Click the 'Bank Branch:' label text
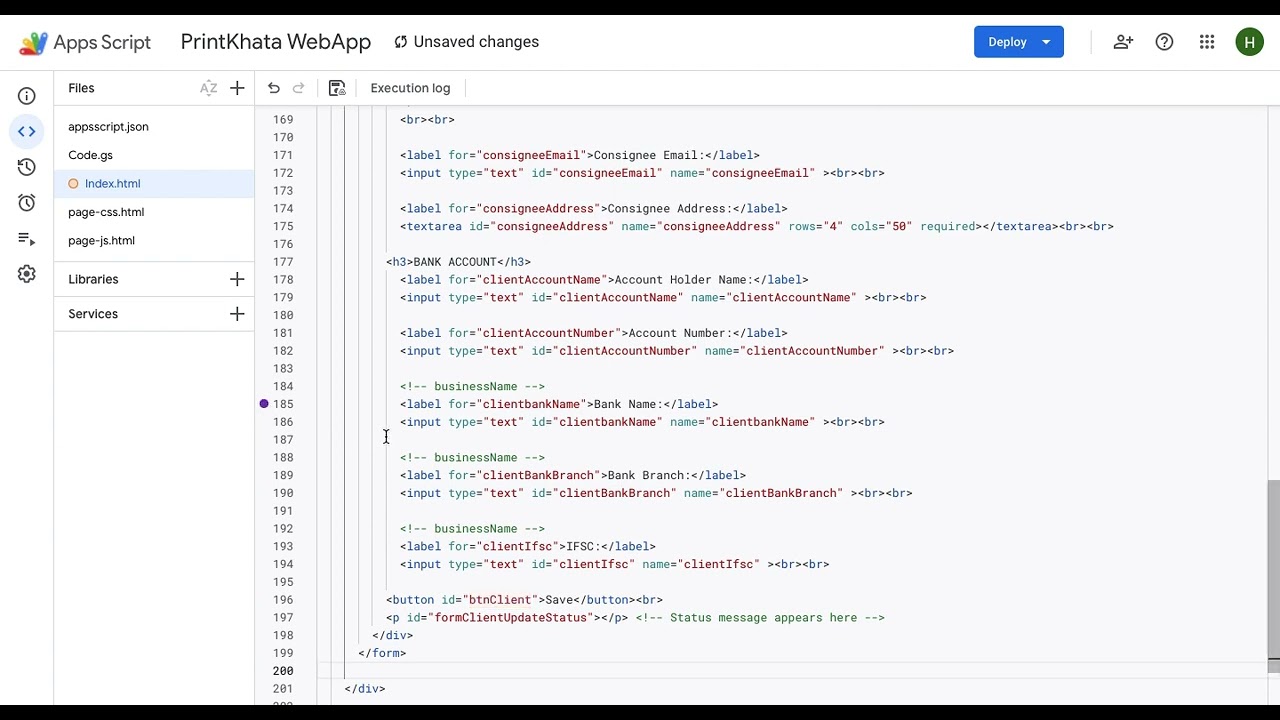 coord(648,475)
